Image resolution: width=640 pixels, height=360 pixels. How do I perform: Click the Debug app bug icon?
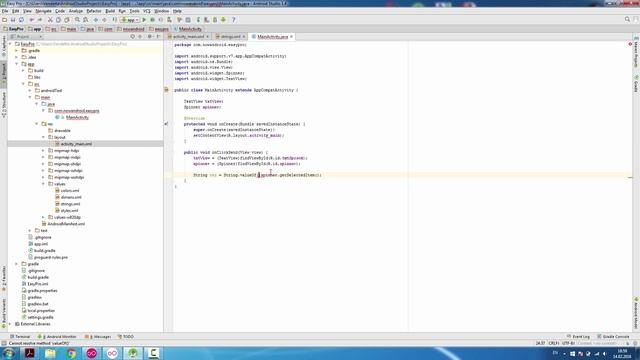click(152, 20)
